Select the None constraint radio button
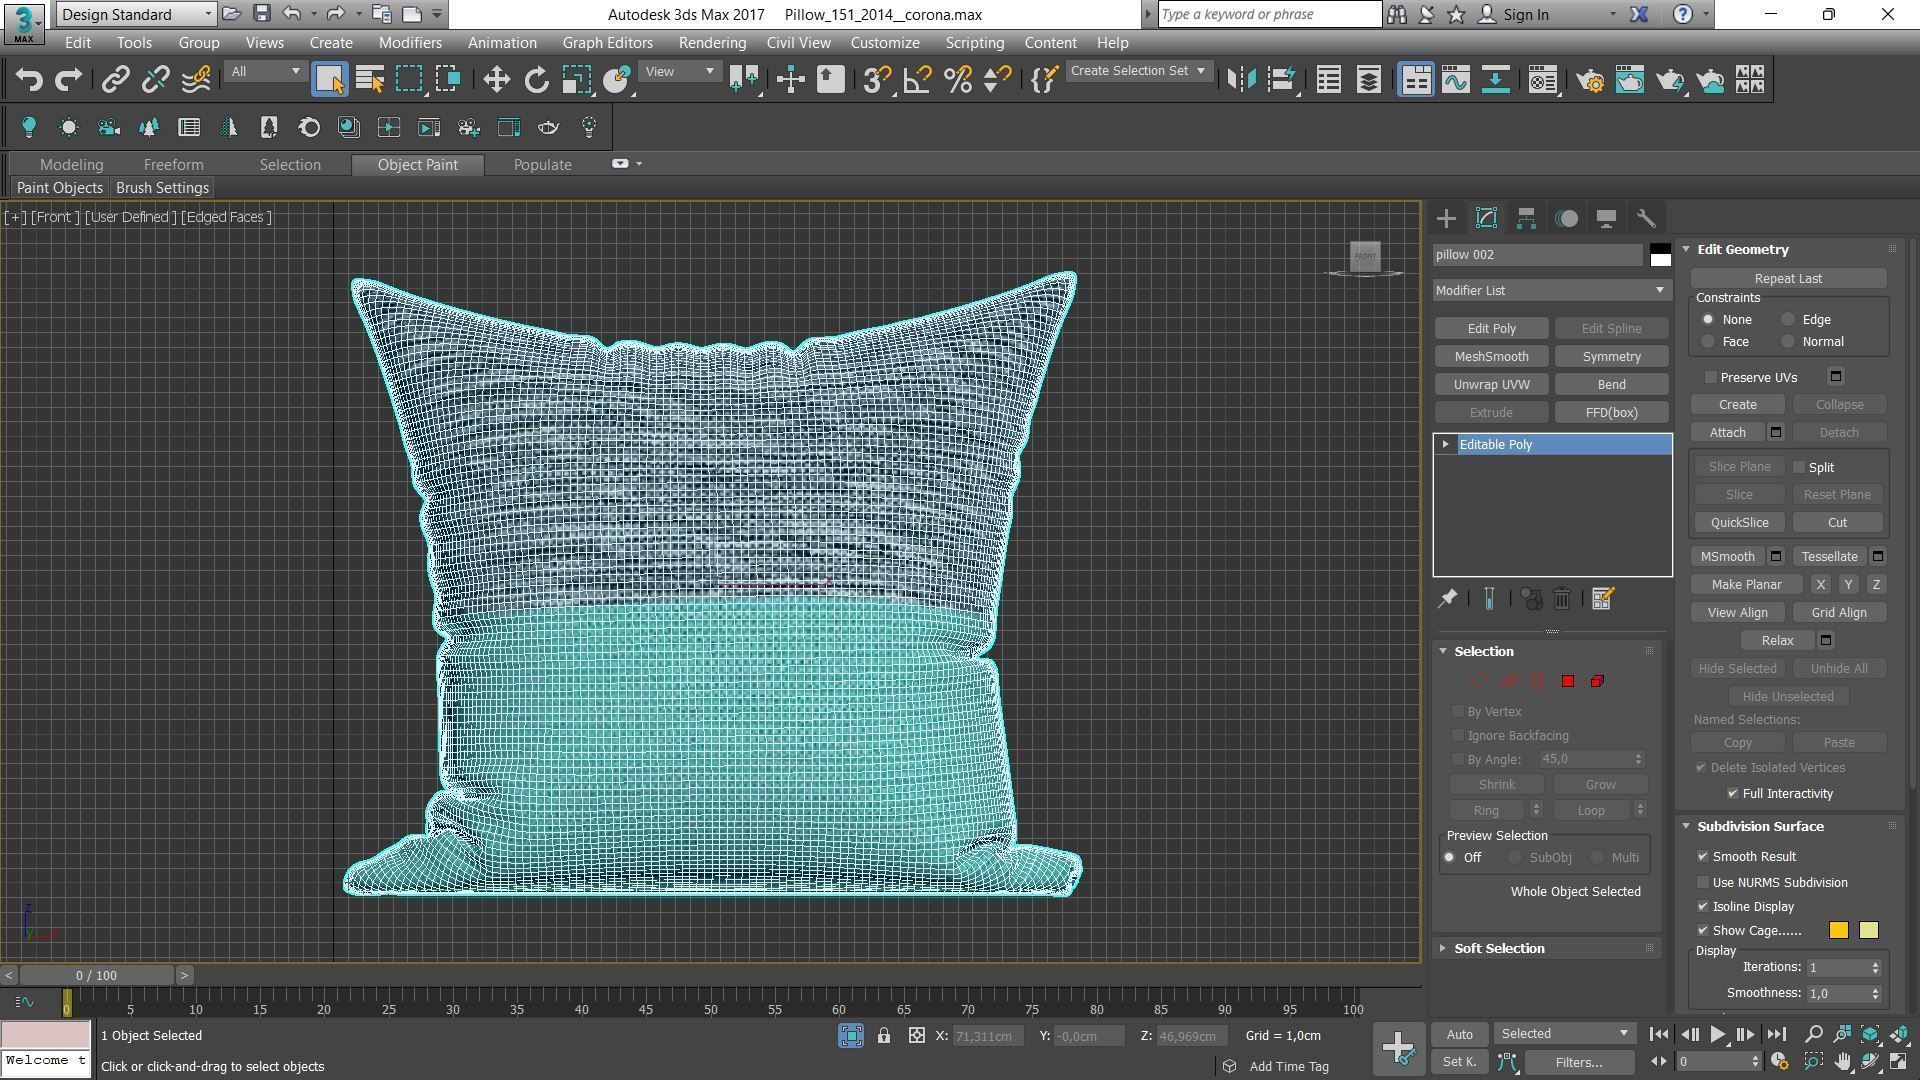The width and height of the screenshot is (1920, 1080). pos(1708,320)
